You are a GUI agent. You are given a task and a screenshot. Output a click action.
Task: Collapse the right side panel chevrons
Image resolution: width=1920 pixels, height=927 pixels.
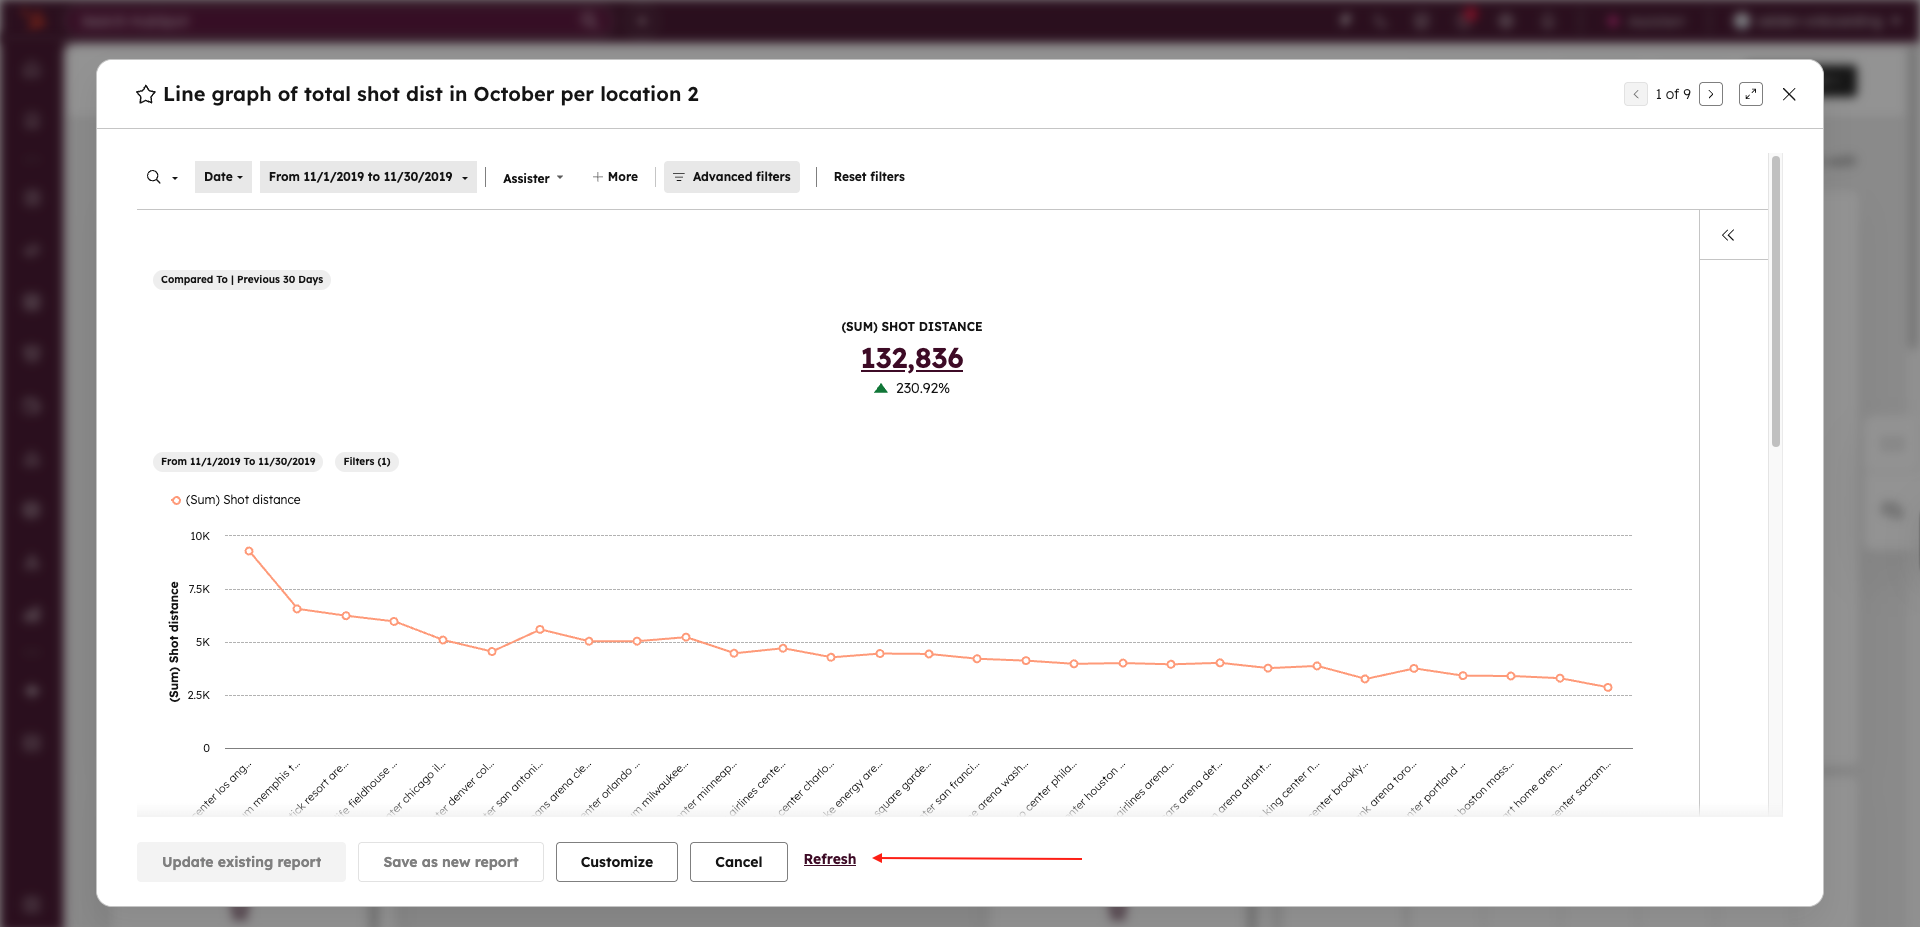pos(1728,235)
